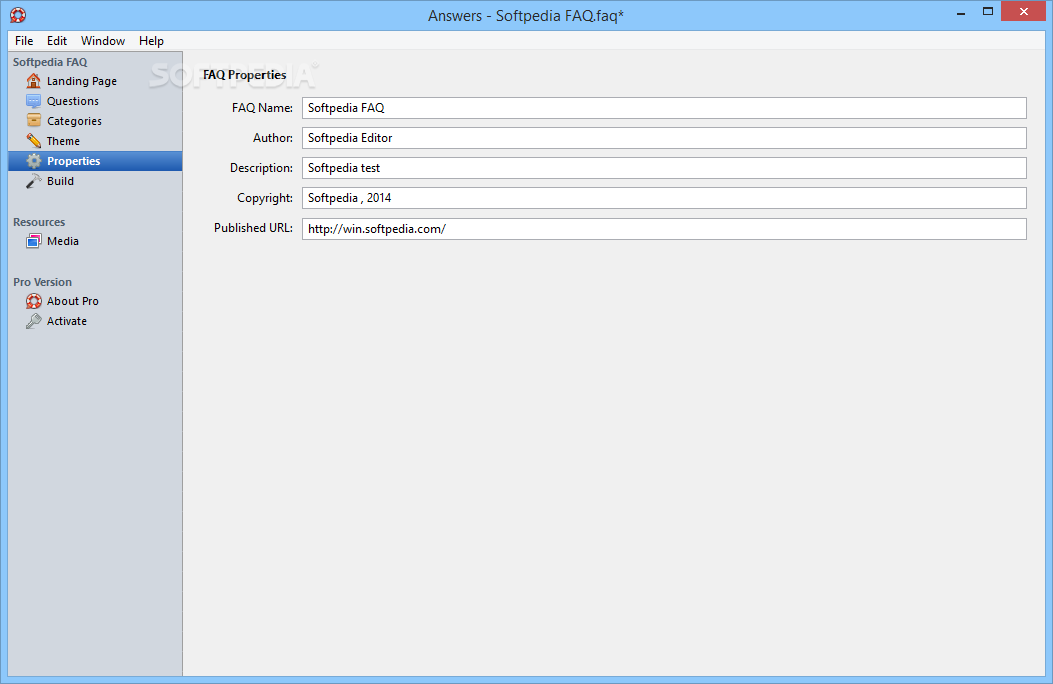The image size is (1053, 684).
Task: Open the Categories section
Action: [x=95, y=121]
